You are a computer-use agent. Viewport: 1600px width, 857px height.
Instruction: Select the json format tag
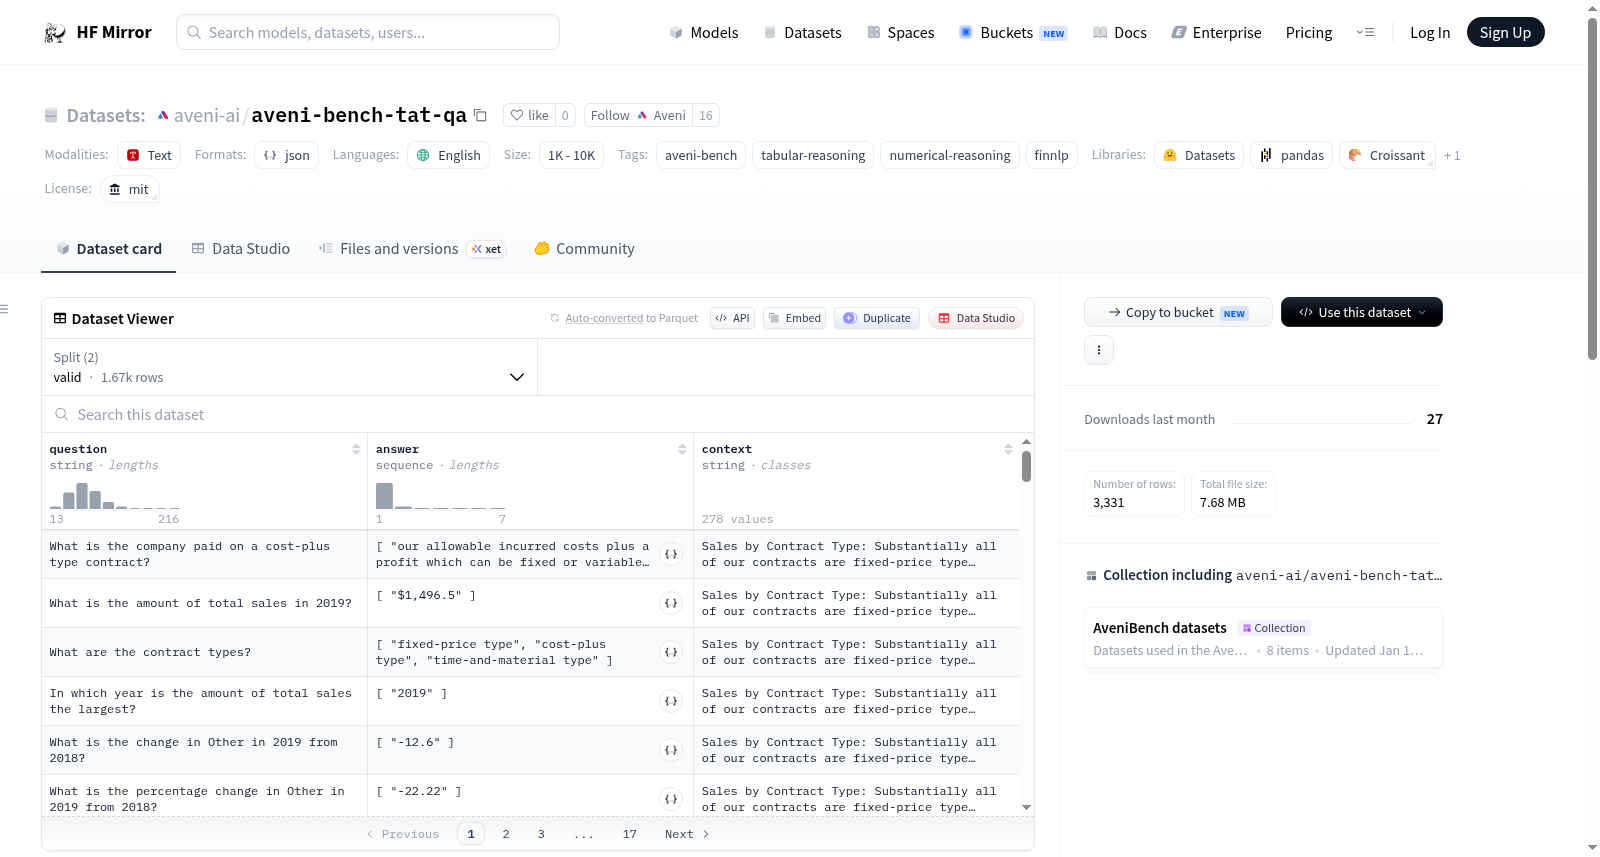point(286,156)
